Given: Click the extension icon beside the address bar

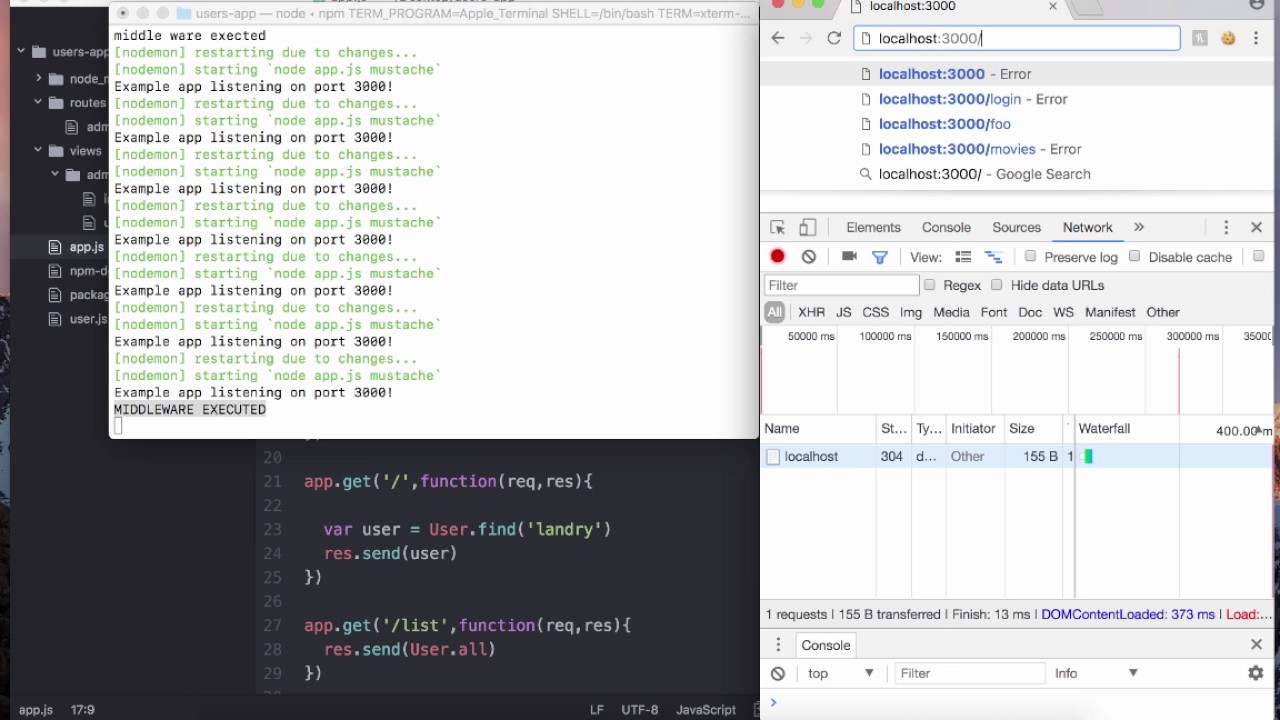Looking at the screenshot, I should [x=1200, y=38].
